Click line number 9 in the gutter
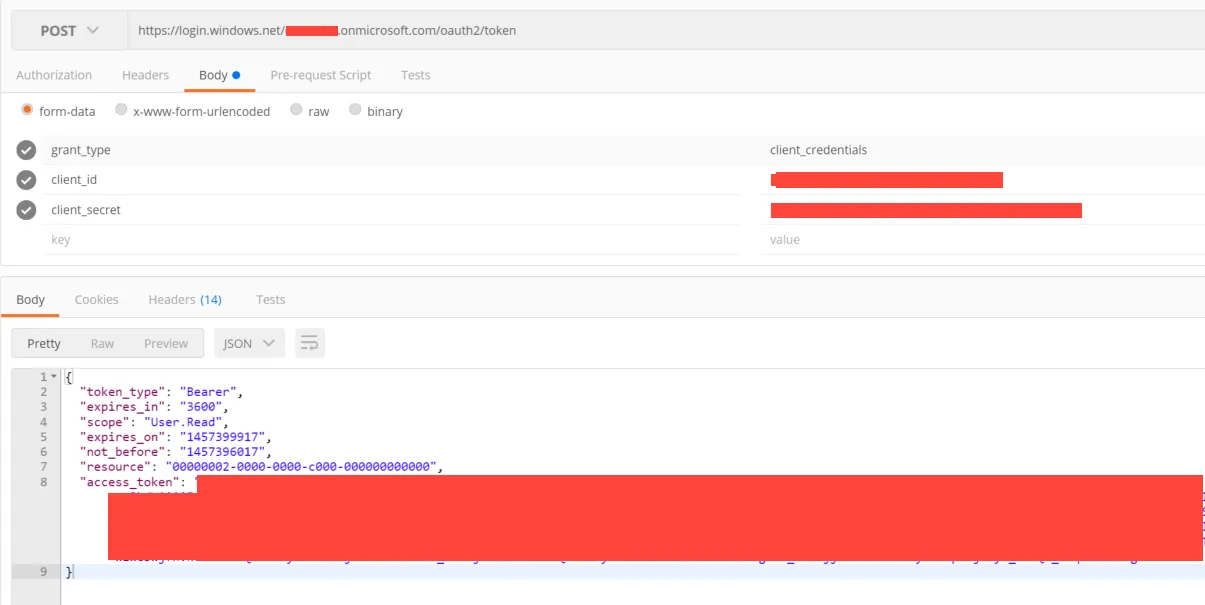The image size is (1205, 605). [43, 572]
